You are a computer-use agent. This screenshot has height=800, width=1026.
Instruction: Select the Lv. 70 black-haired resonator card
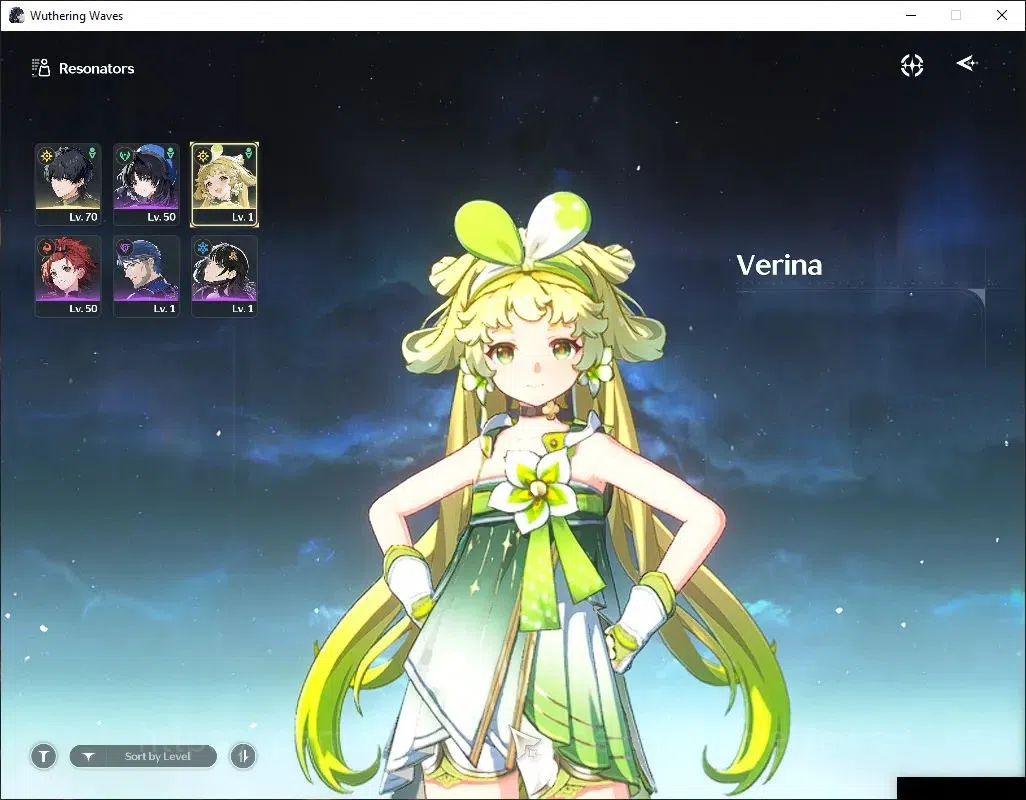(68, 184)
